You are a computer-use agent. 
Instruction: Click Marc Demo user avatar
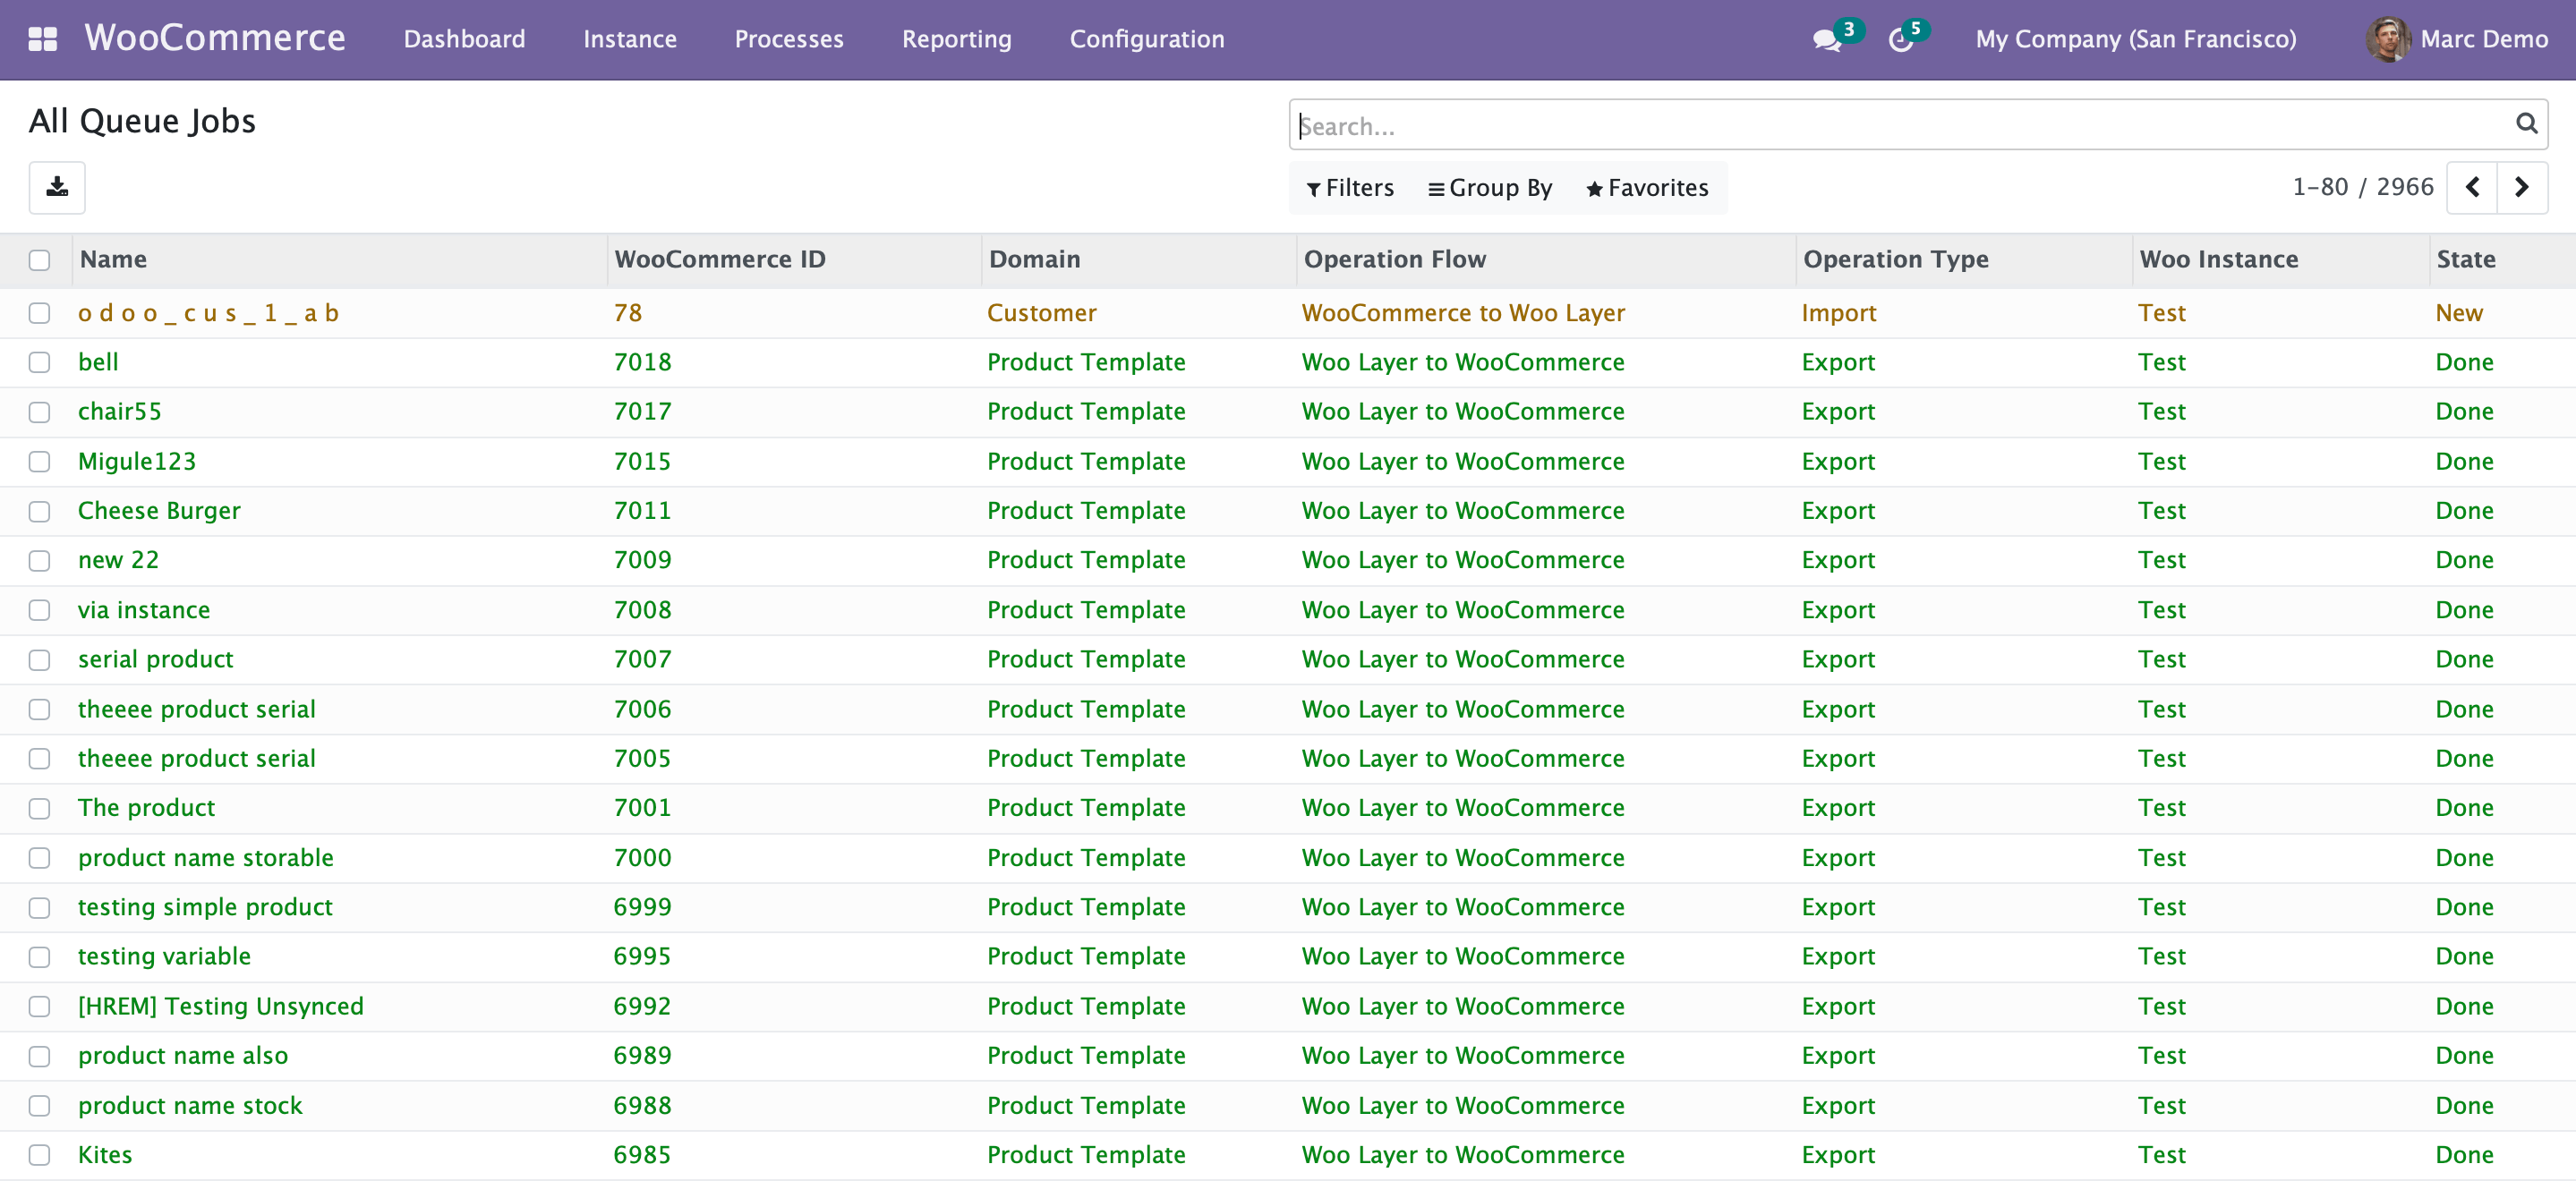click(x=2388, y=39)
